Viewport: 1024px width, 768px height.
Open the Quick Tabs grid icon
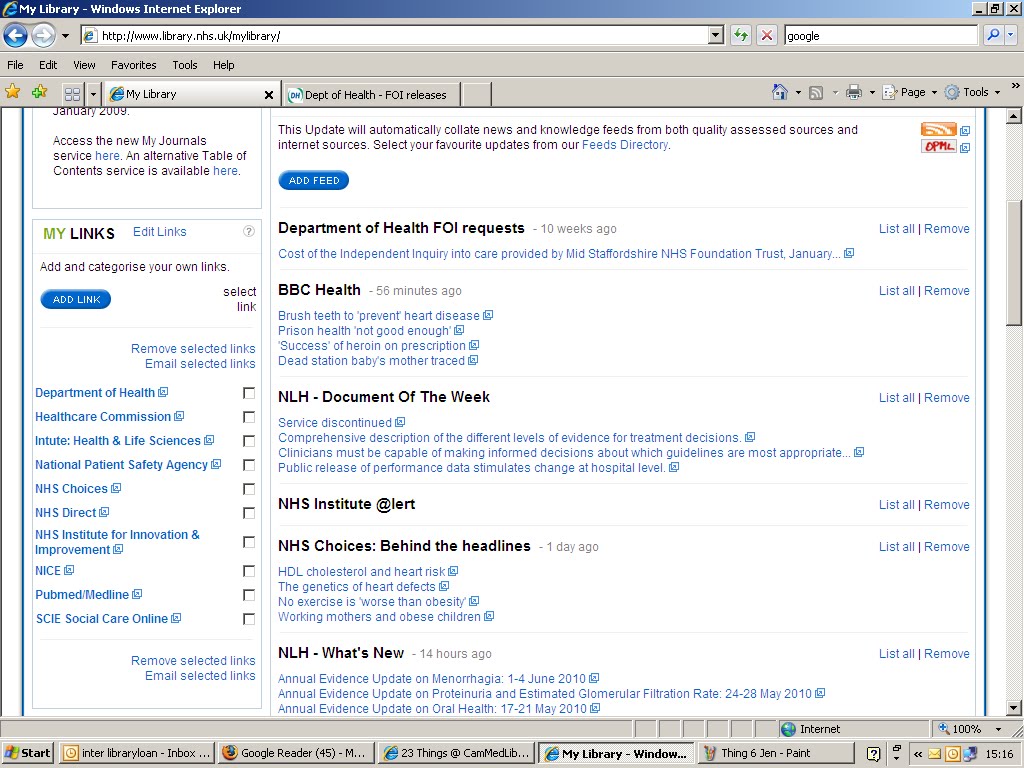[x=72, y=94]
